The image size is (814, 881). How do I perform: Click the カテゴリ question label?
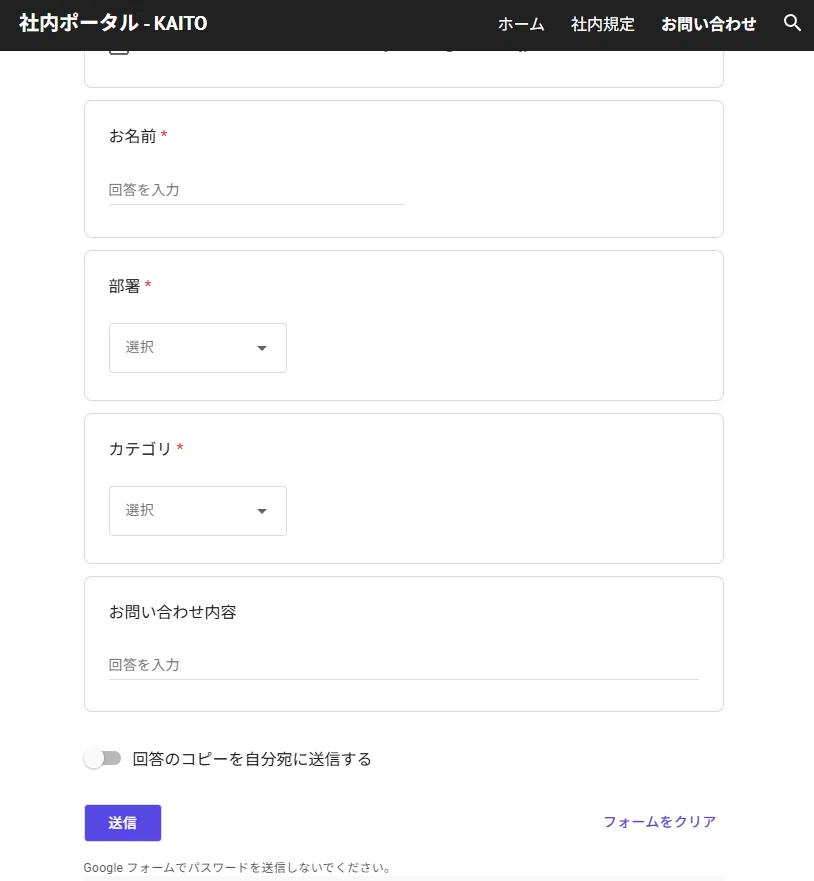(x=140, y=449)
